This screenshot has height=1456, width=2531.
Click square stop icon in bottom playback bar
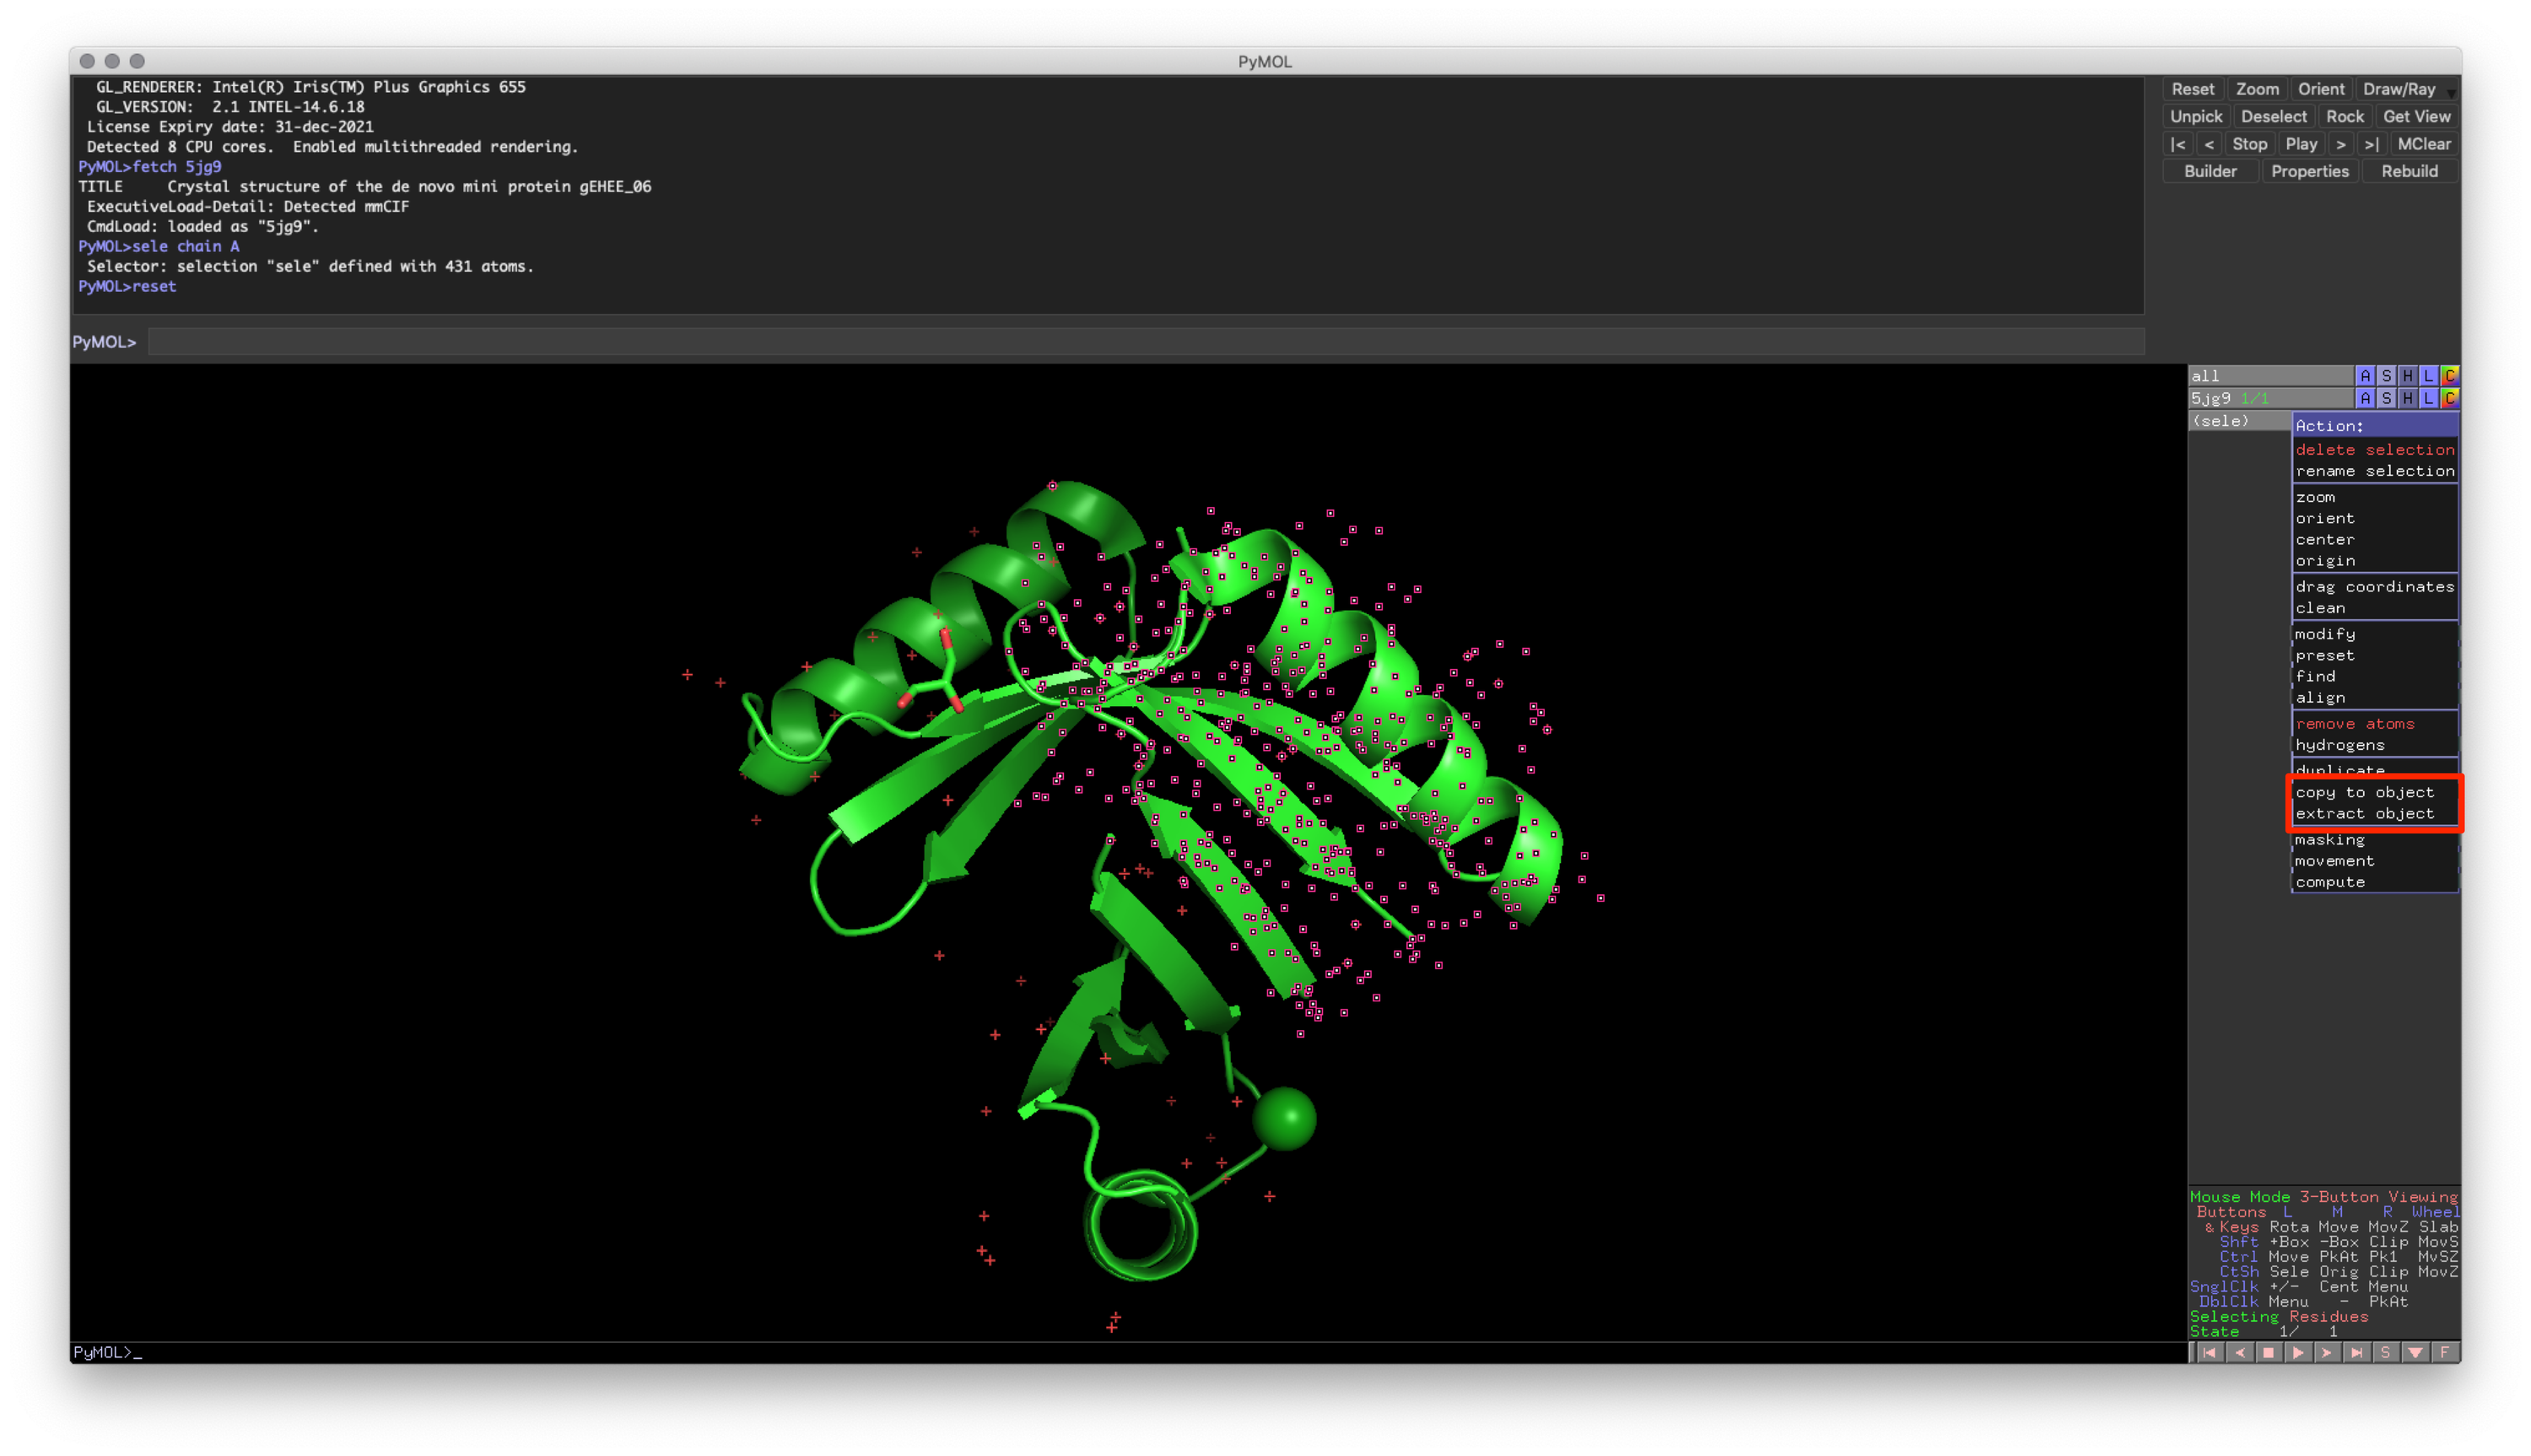coord(2268,1352)
